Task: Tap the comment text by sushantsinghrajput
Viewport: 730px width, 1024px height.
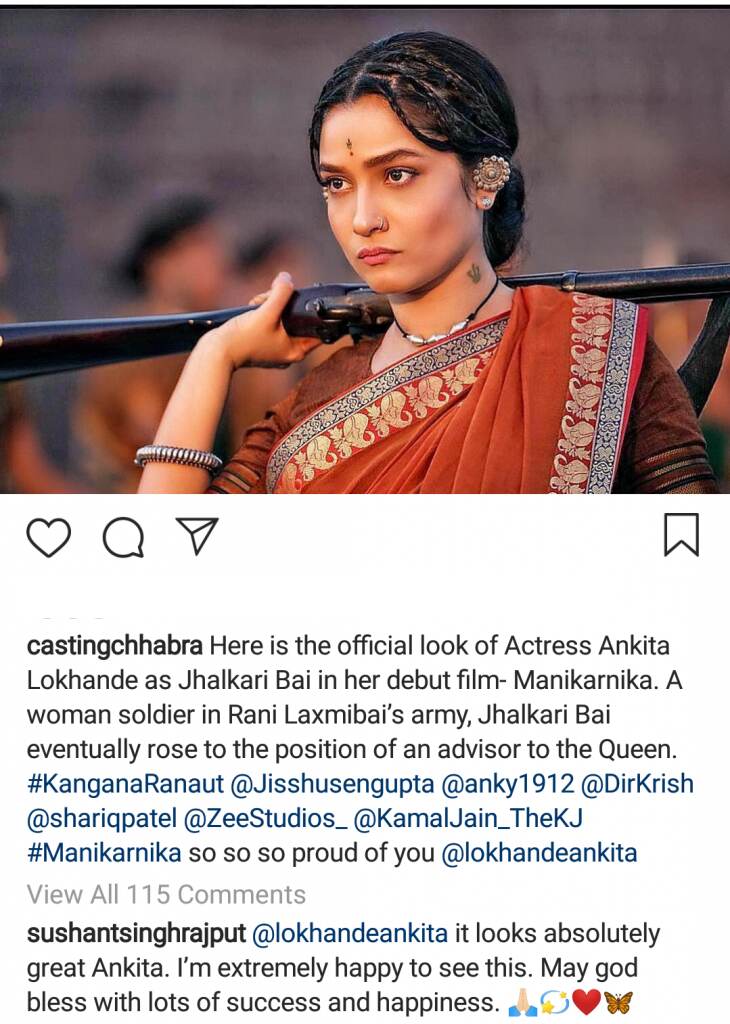Action: tap(332, 968)
